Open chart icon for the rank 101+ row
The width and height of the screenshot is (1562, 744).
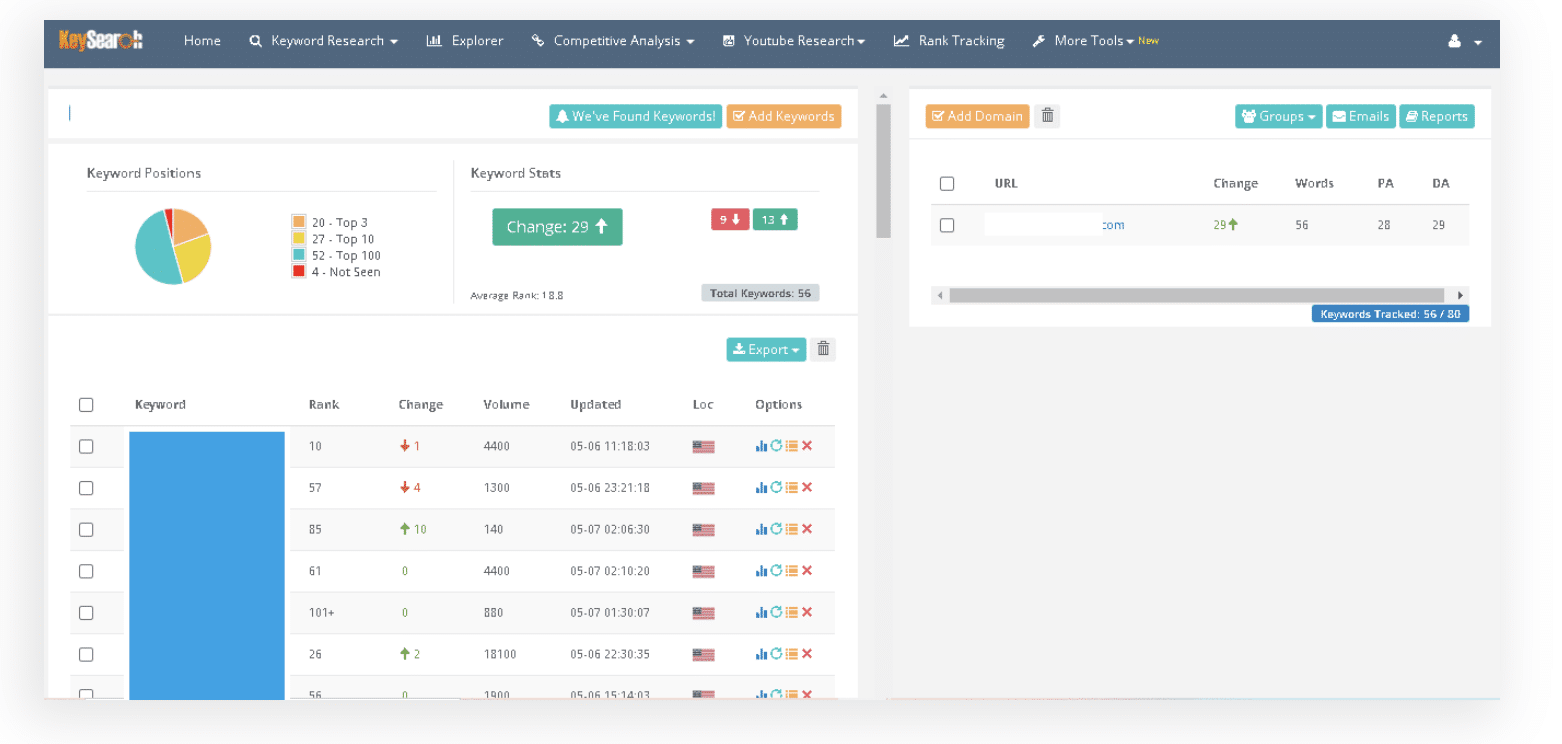click(761, 612)
